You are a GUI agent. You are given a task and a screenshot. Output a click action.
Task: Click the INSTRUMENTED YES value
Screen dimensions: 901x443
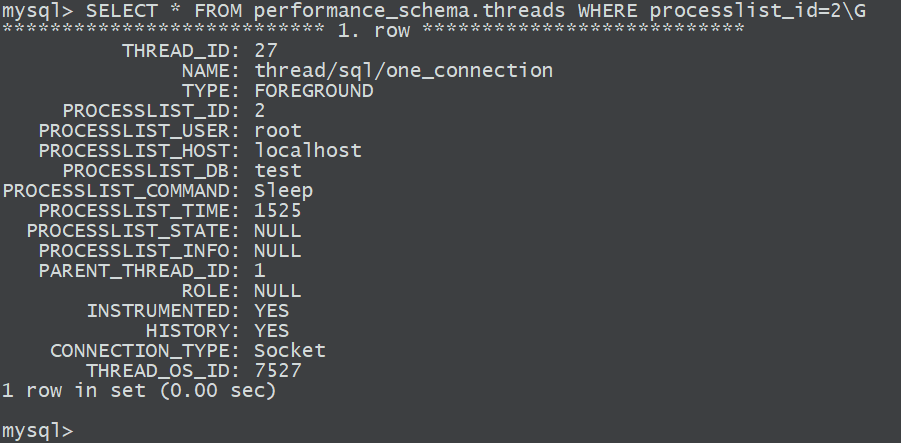click(272, 310)
